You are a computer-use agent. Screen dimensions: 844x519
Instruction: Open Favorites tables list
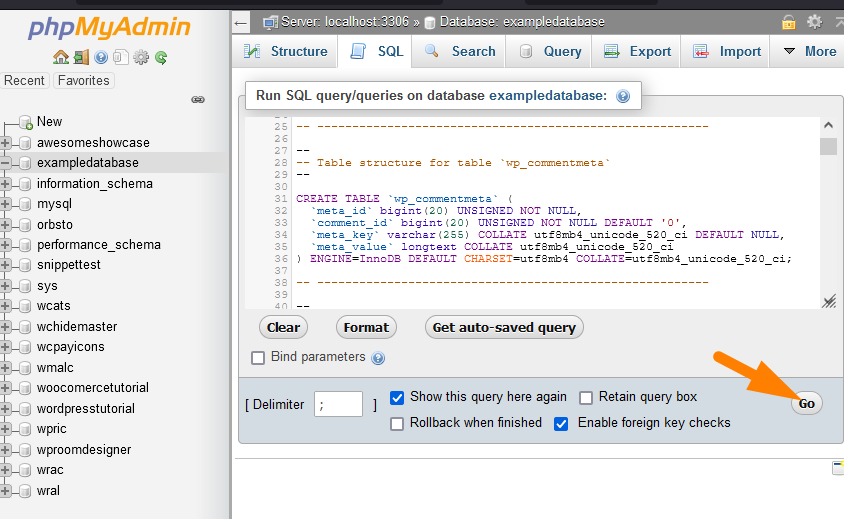[x=83, y=81]
